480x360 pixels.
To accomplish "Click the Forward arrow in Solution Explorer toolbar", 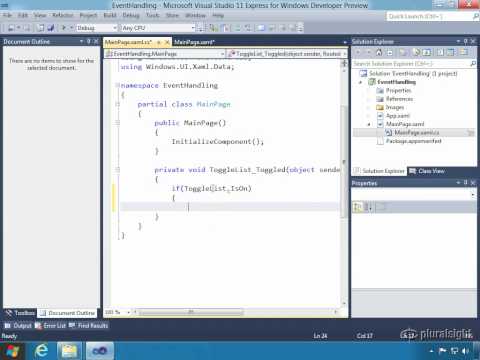I will coord(368,52).
